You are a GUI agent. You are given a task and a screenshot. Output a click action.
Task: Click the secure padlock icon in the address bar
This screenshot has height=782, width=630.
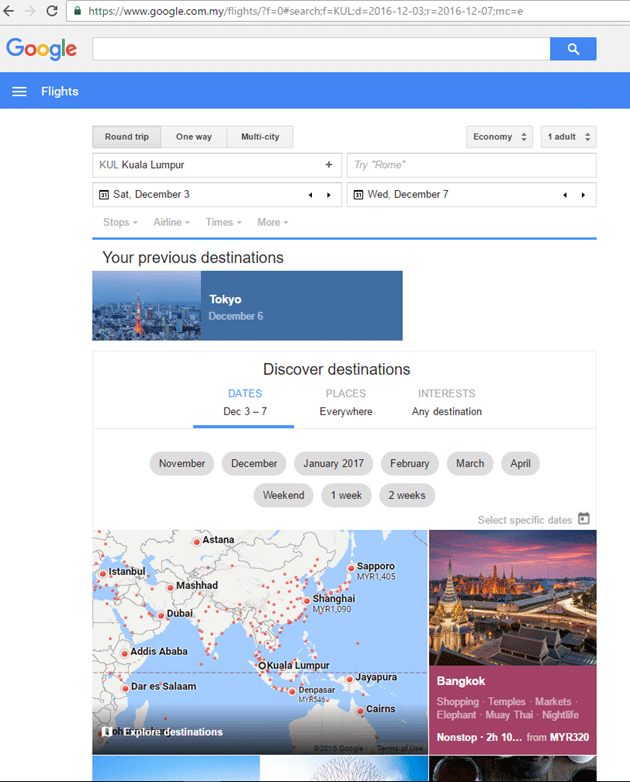[x=78, y=10]
